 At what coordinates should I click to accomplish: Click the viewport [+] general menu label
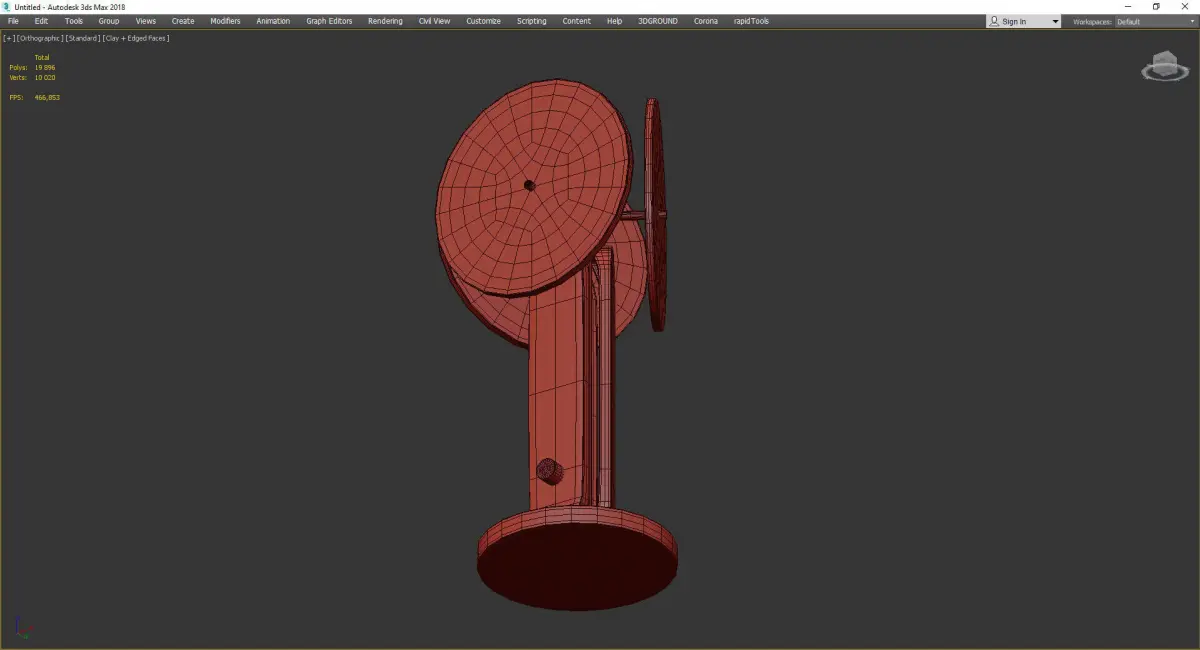click(9, 38)
